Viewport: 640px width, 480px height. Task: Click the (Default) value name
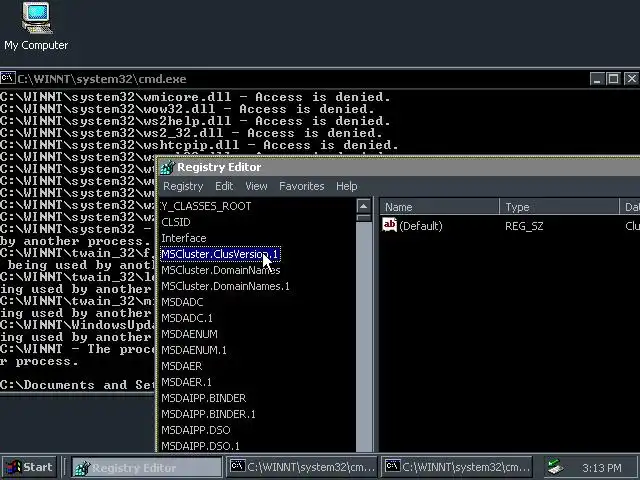pyautogui.click(x=421, y=226)
